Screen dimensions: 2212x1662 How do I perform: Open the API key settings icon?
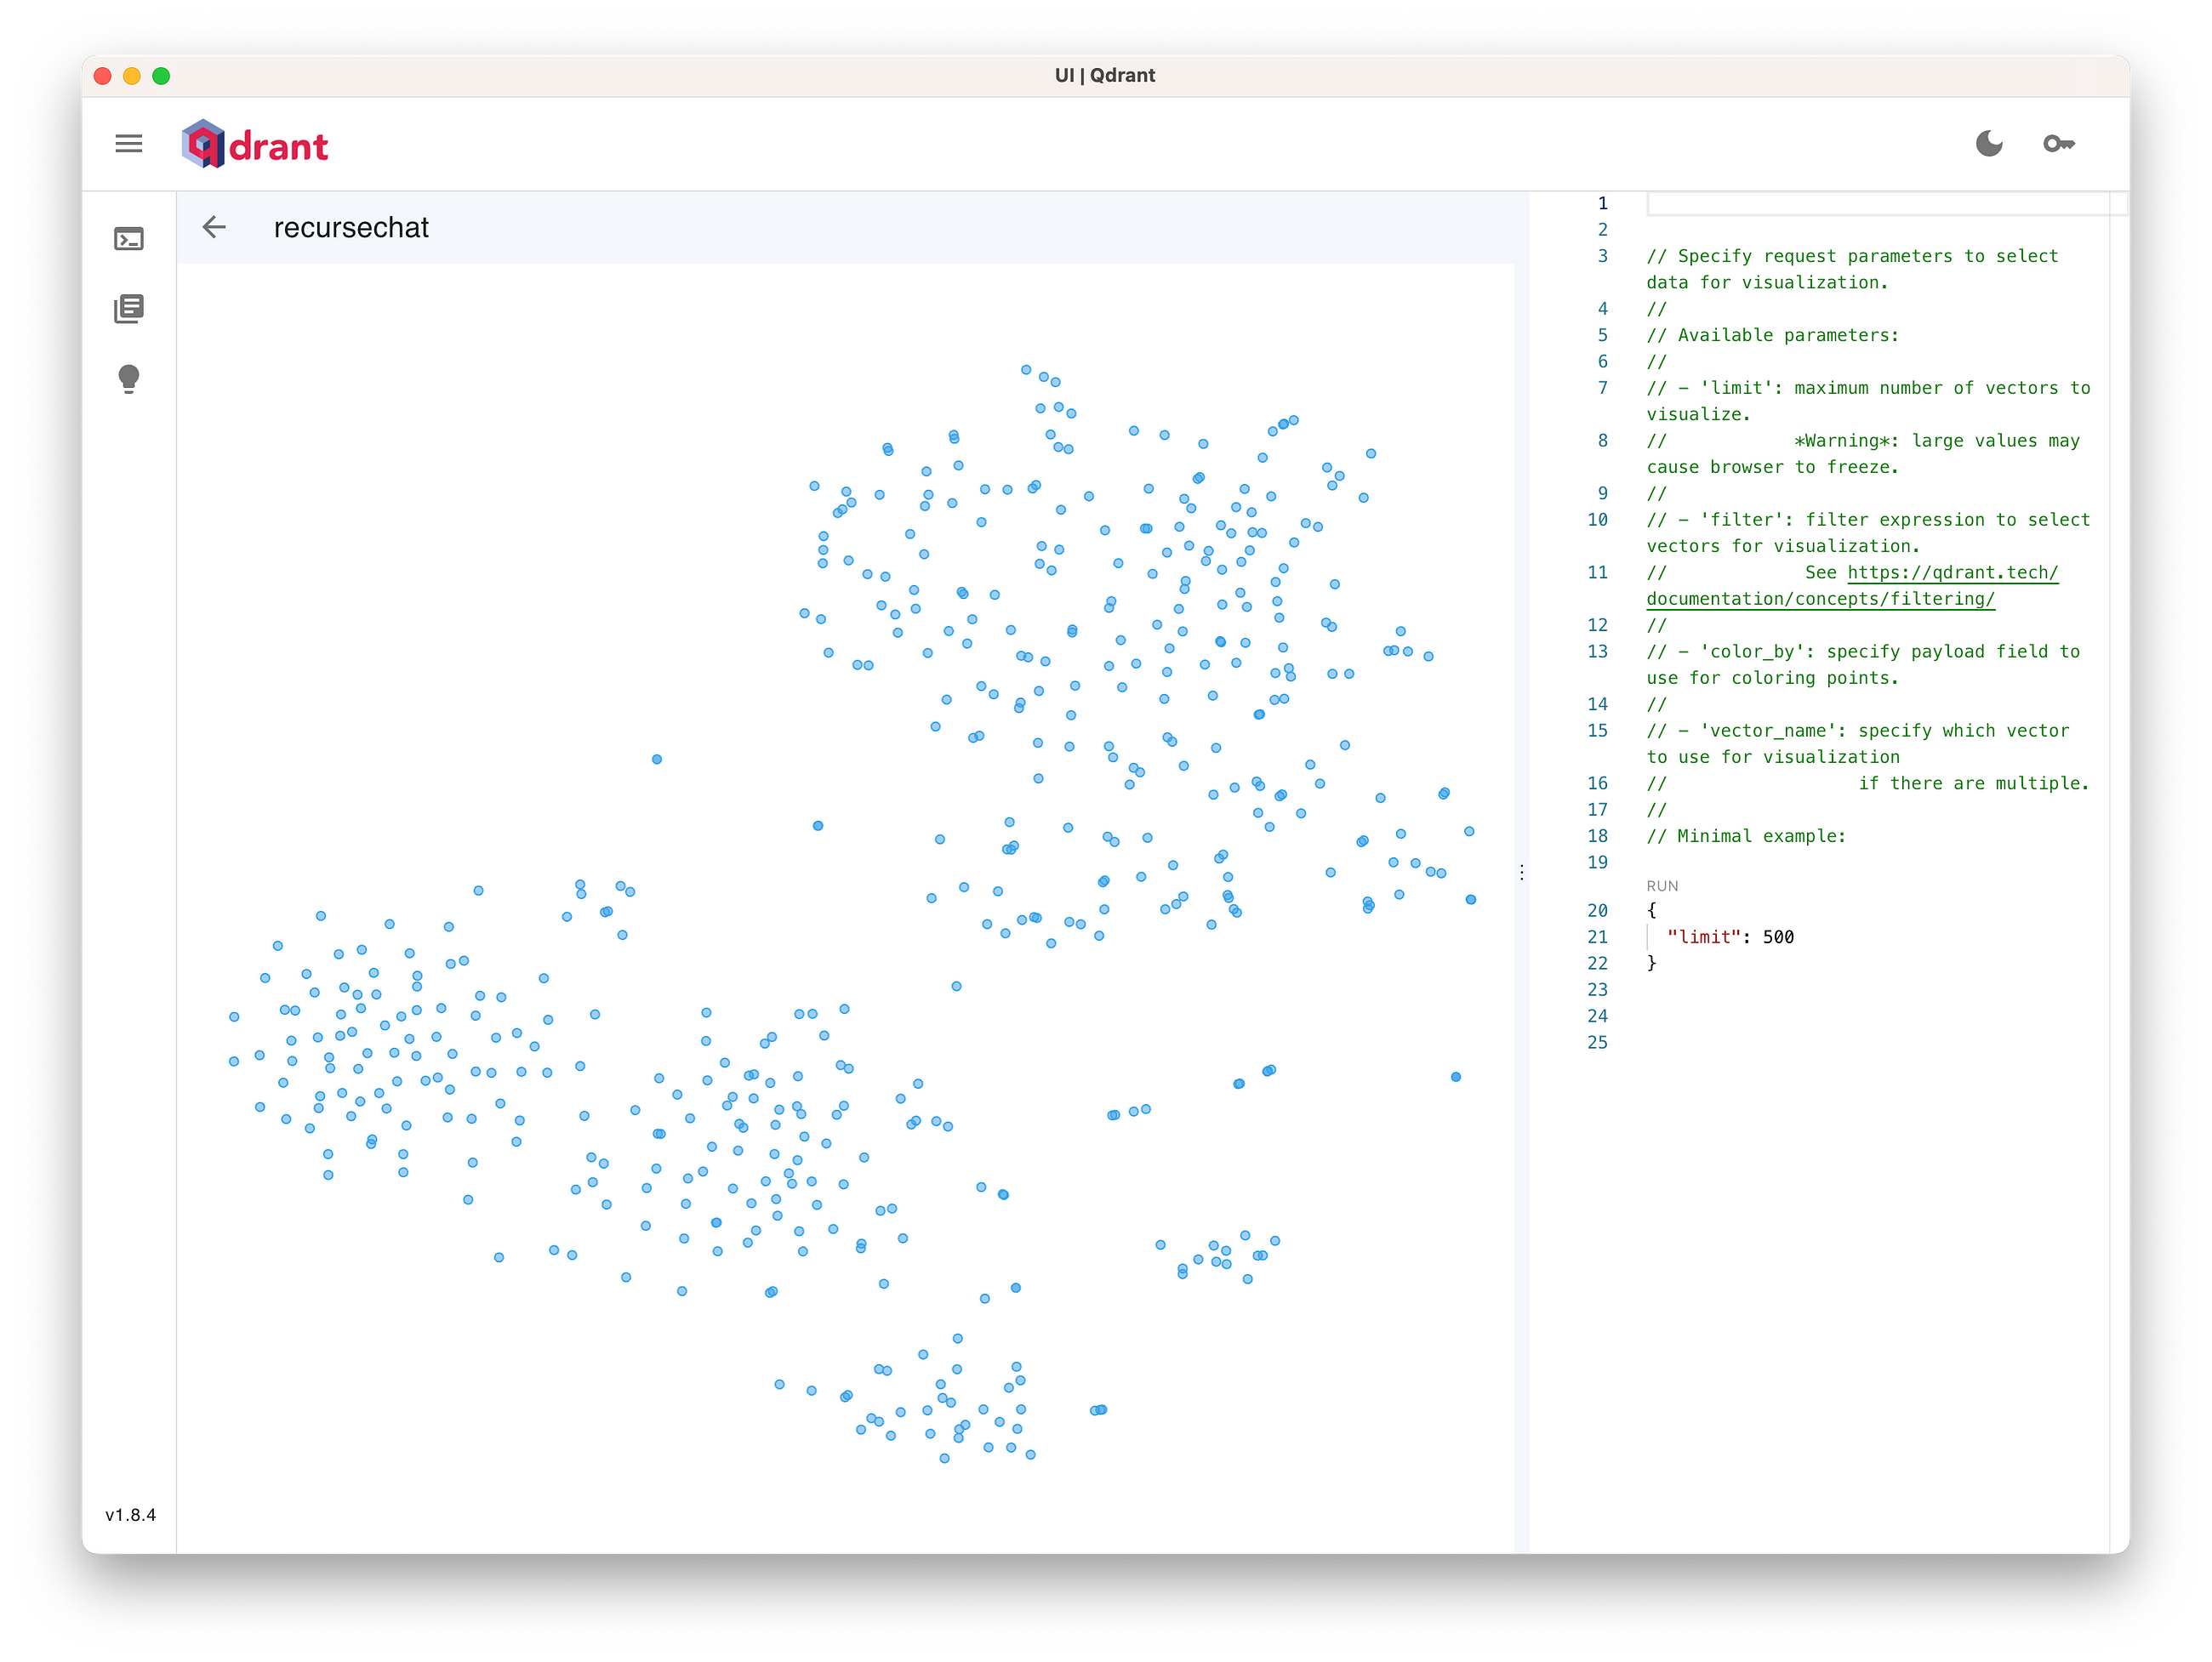(2058, 144)
